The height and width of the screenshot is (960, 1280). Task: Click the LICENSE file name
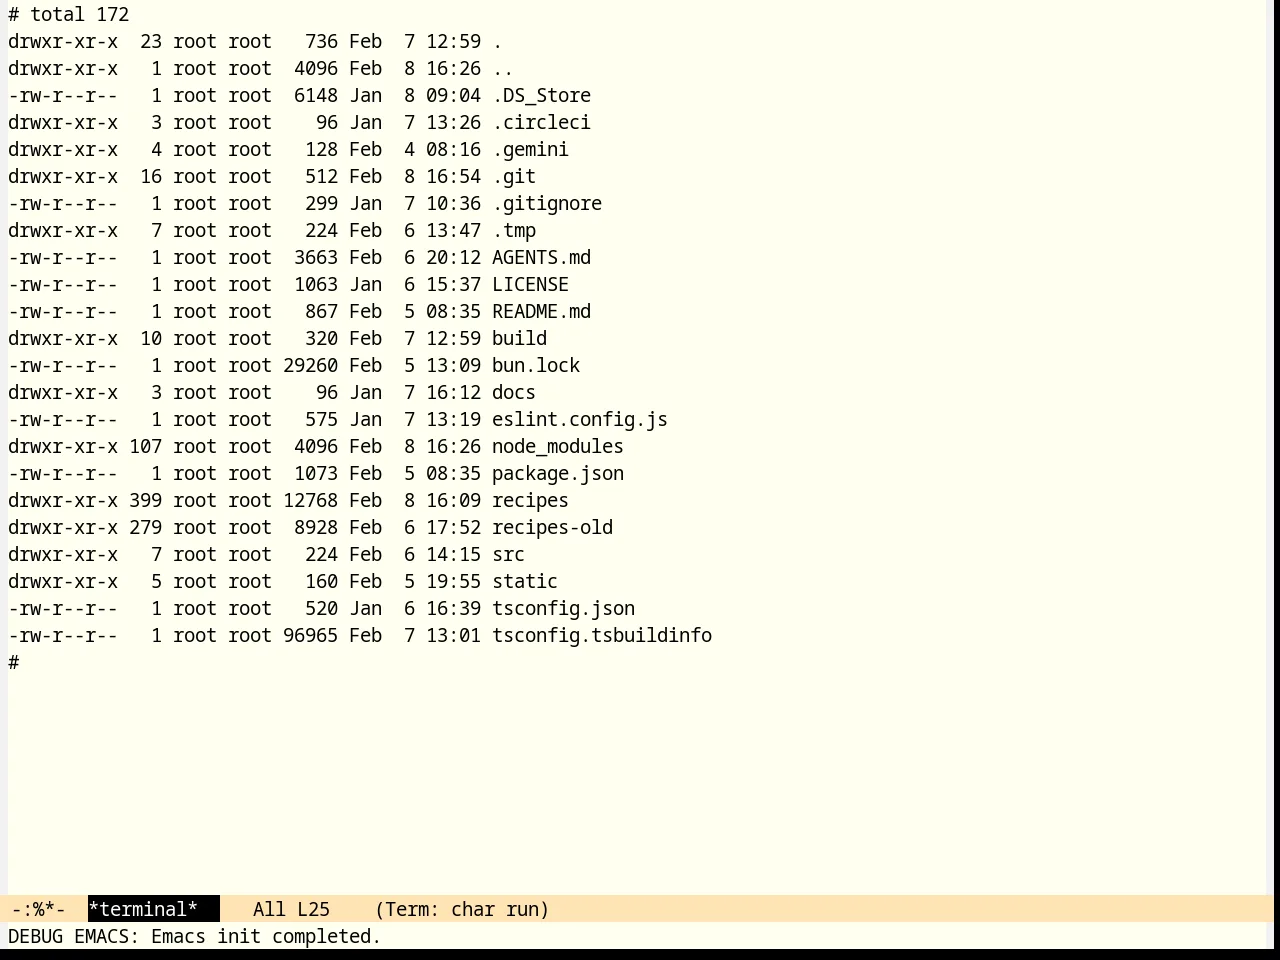pyautogui.click(x=530, y=285)
